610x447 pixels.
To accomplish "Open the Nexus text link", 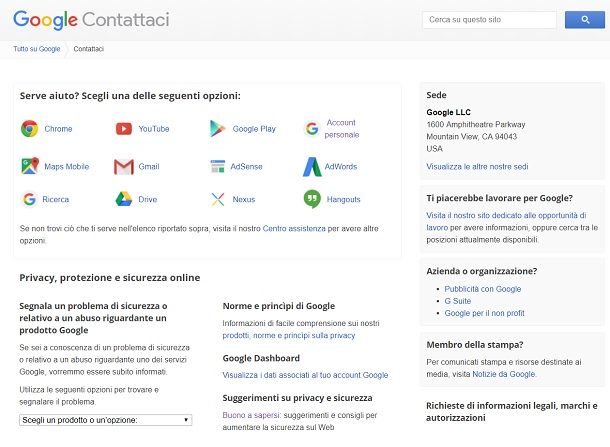I will pos(244,199).
